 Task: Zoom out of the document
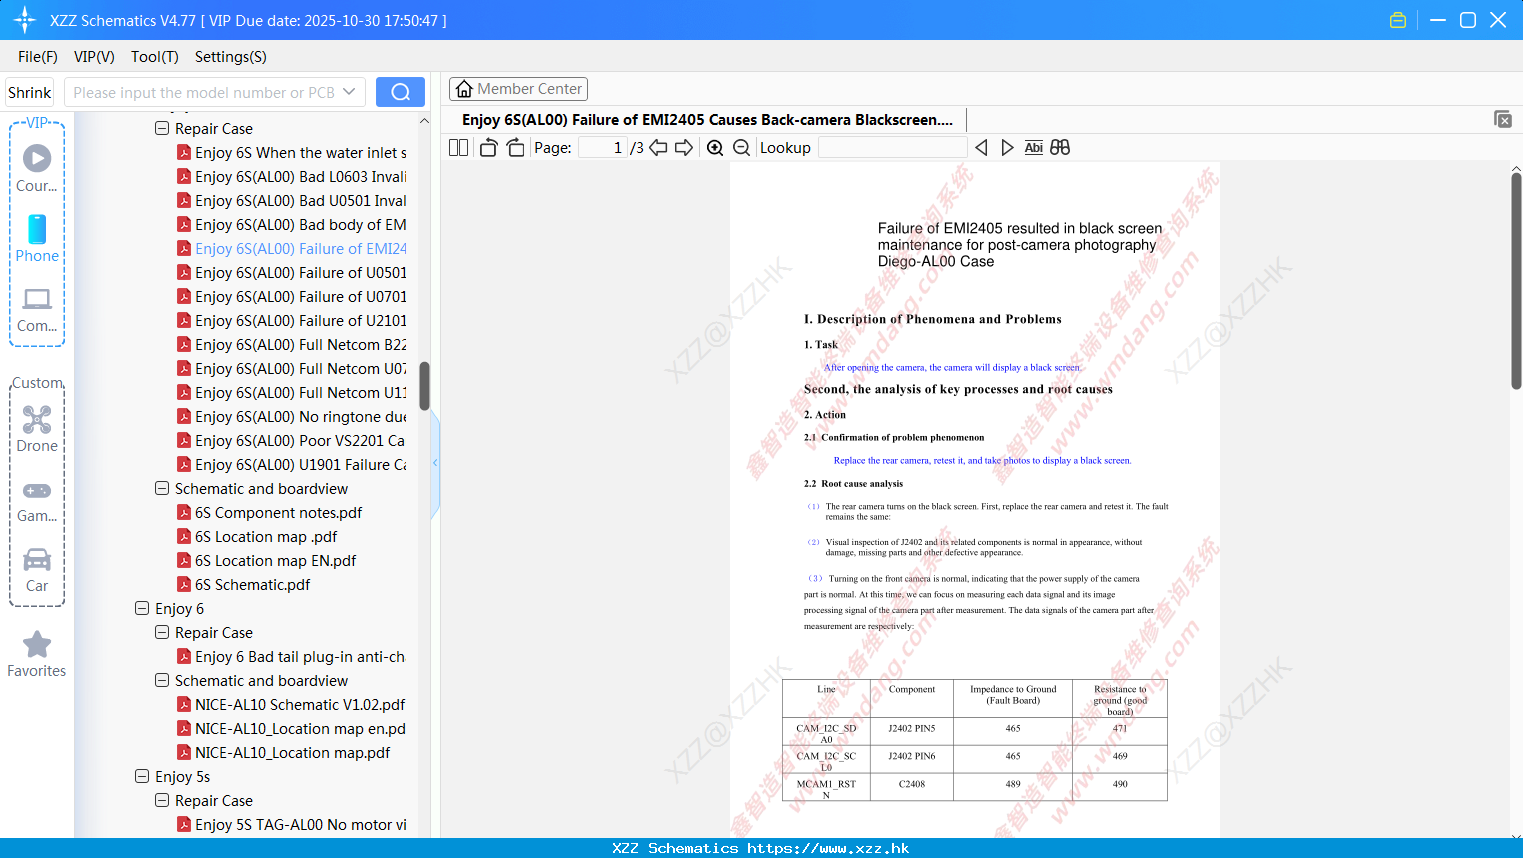click(x=741, y=147)
